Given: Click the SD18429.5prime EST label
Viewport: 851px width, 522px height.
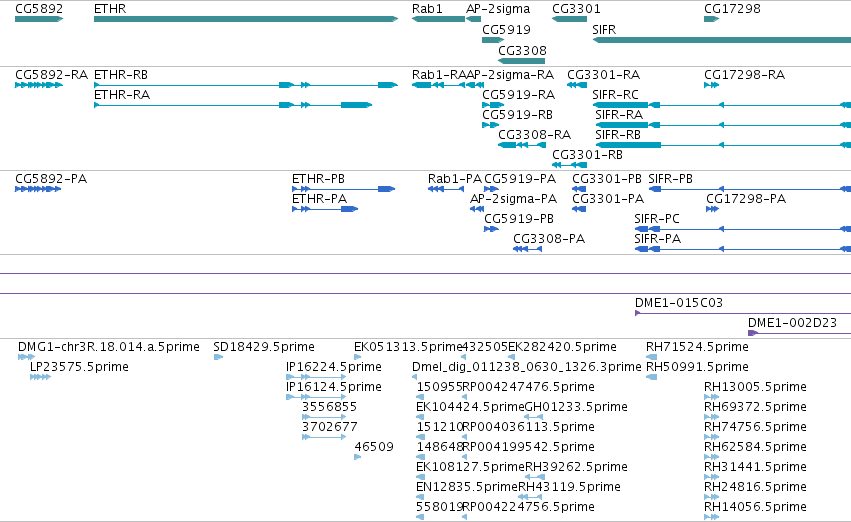Looking at the screenshot, I should (x=264, y=347).
